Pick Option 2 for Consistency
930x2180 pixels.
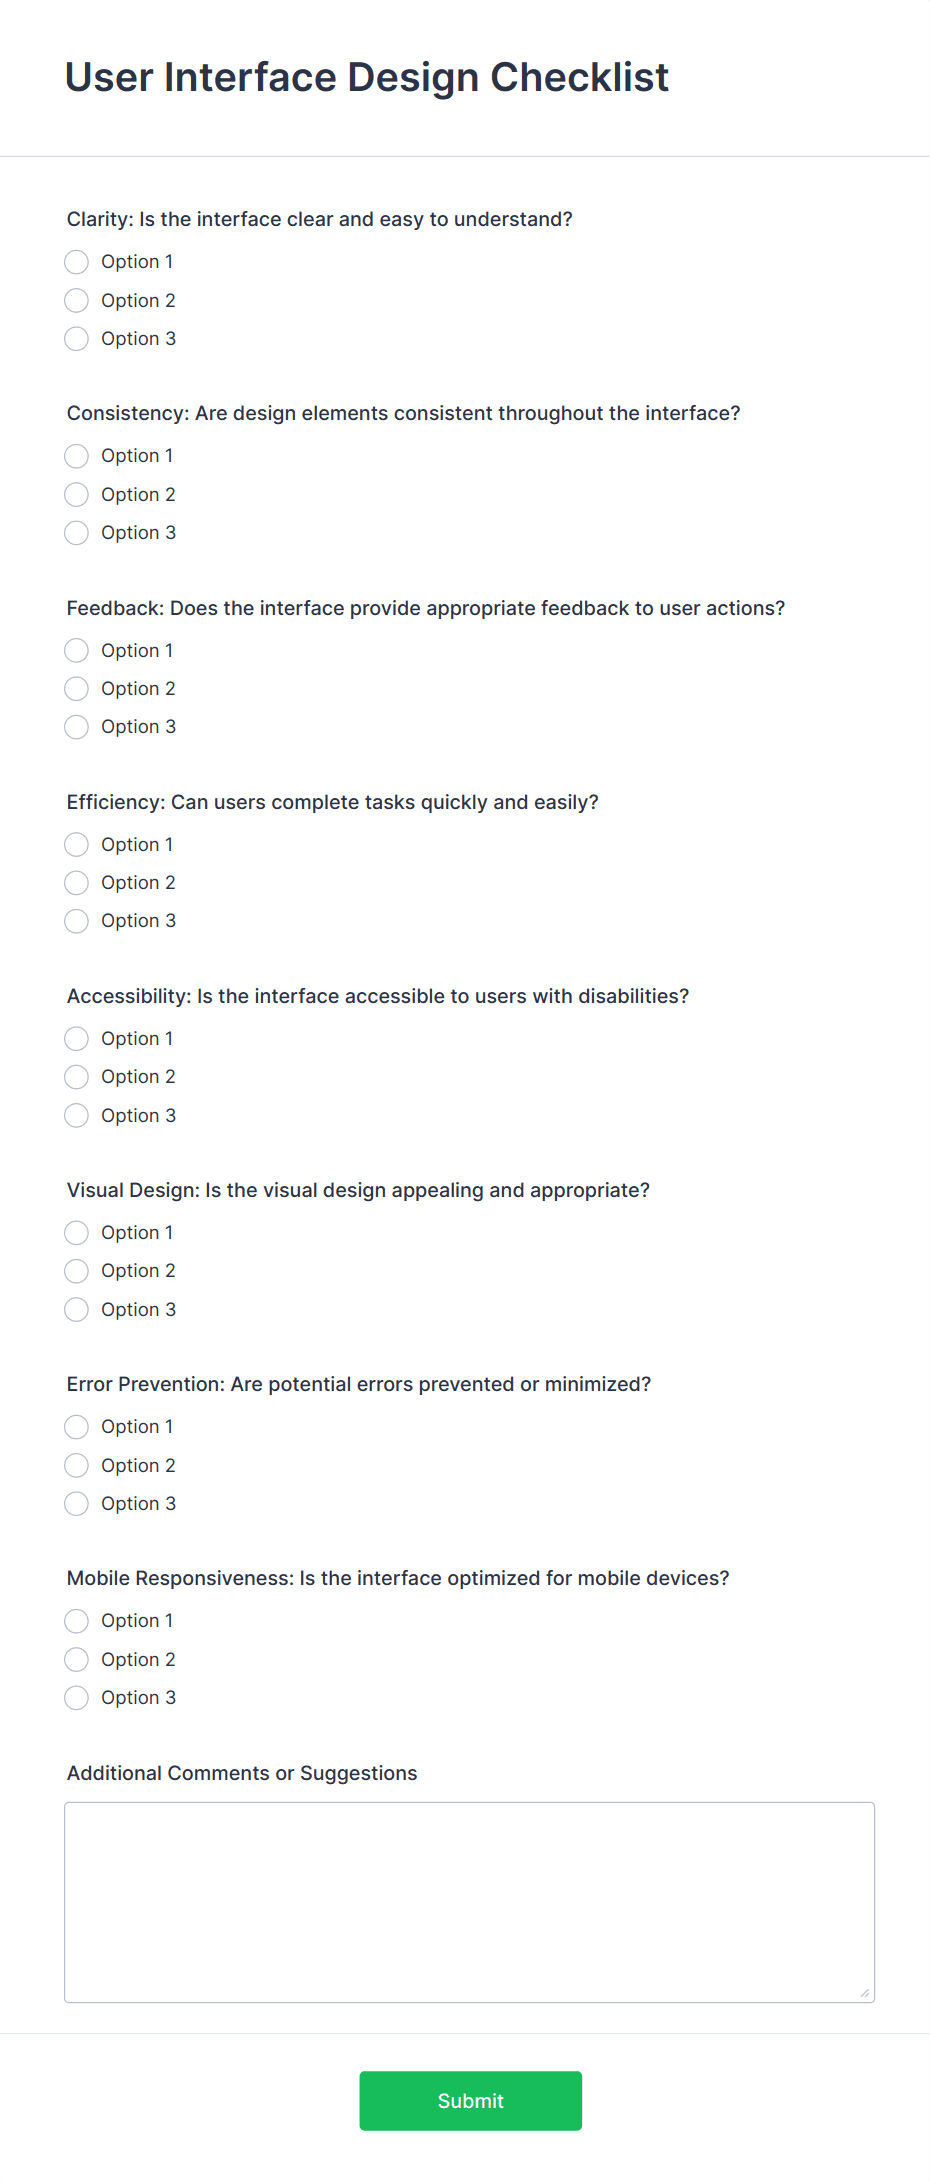point(77,495)
